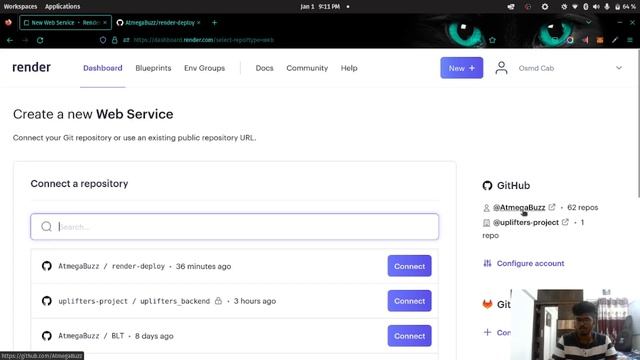Open the @AtmegaBuzz GitHub profile link
The height and width of the screenshot is (360, 640).
coord(519,207)
